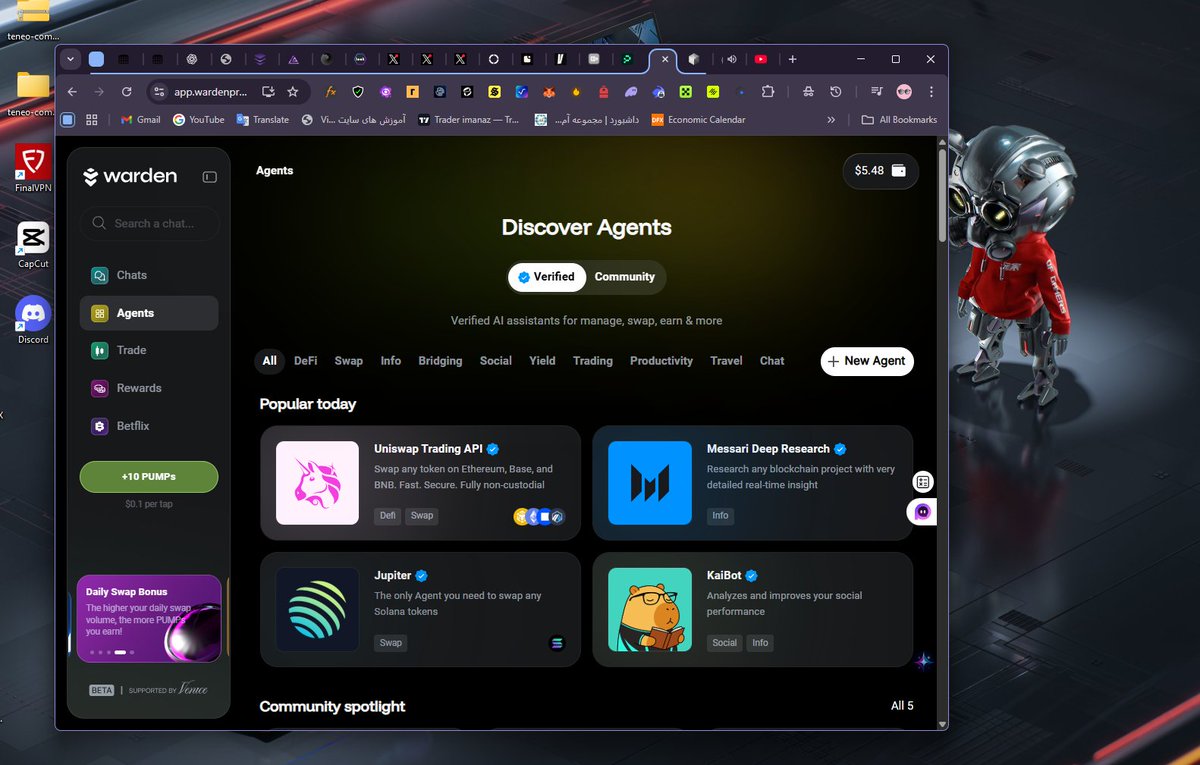Open the Translate bookmark
1200x765 pixels.
[263, 120]
